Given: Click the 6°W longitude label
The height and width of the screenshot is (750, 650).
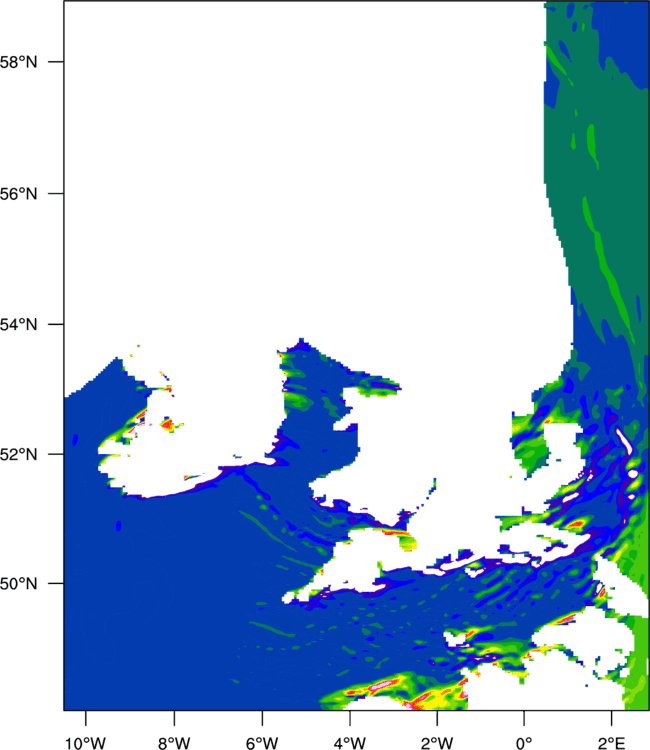Looking at the screenshot, I should pyautogui.click(x=262, y=743).
